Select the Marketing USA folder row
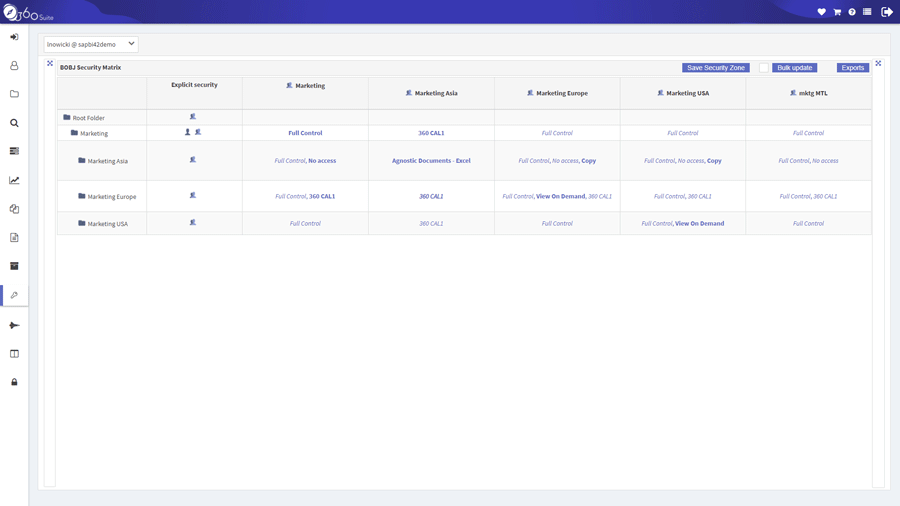Viewport: 900px width, 506px height. pos(102,224)
